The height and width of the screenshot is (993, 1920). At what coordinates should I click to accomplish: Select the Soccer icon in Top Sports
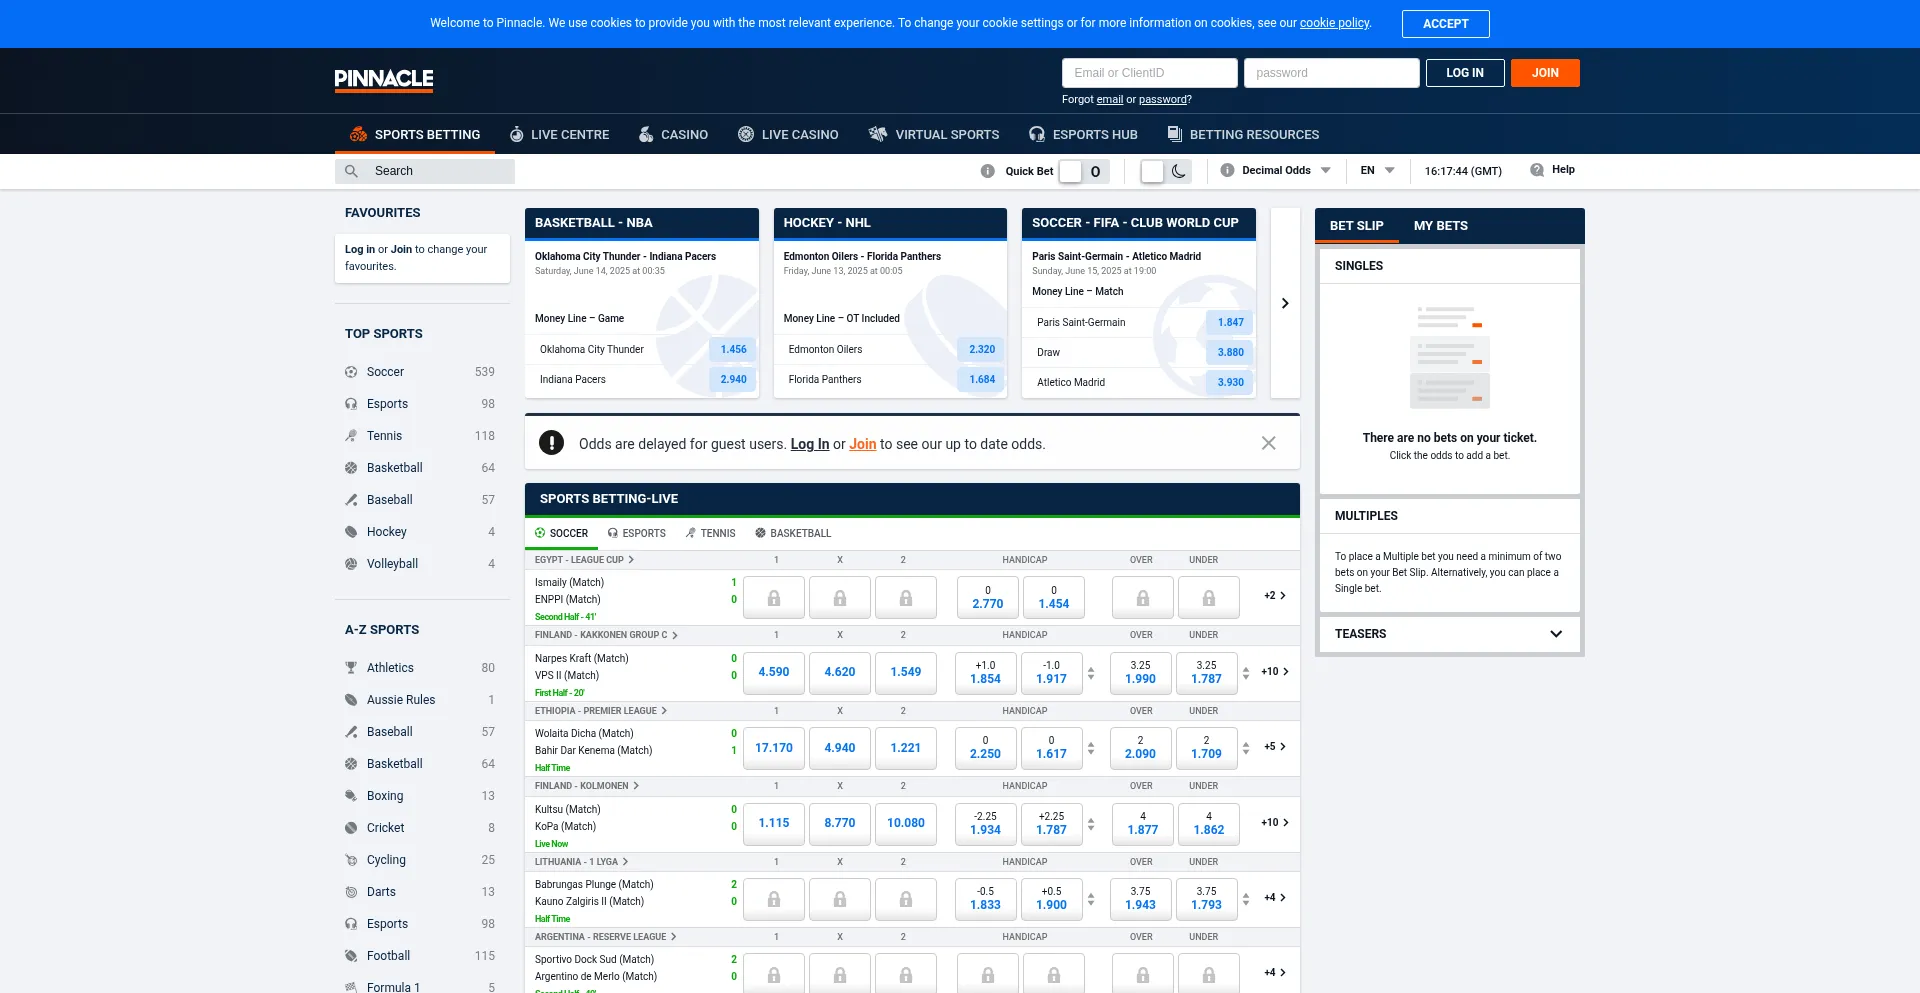tap(351, 372)
